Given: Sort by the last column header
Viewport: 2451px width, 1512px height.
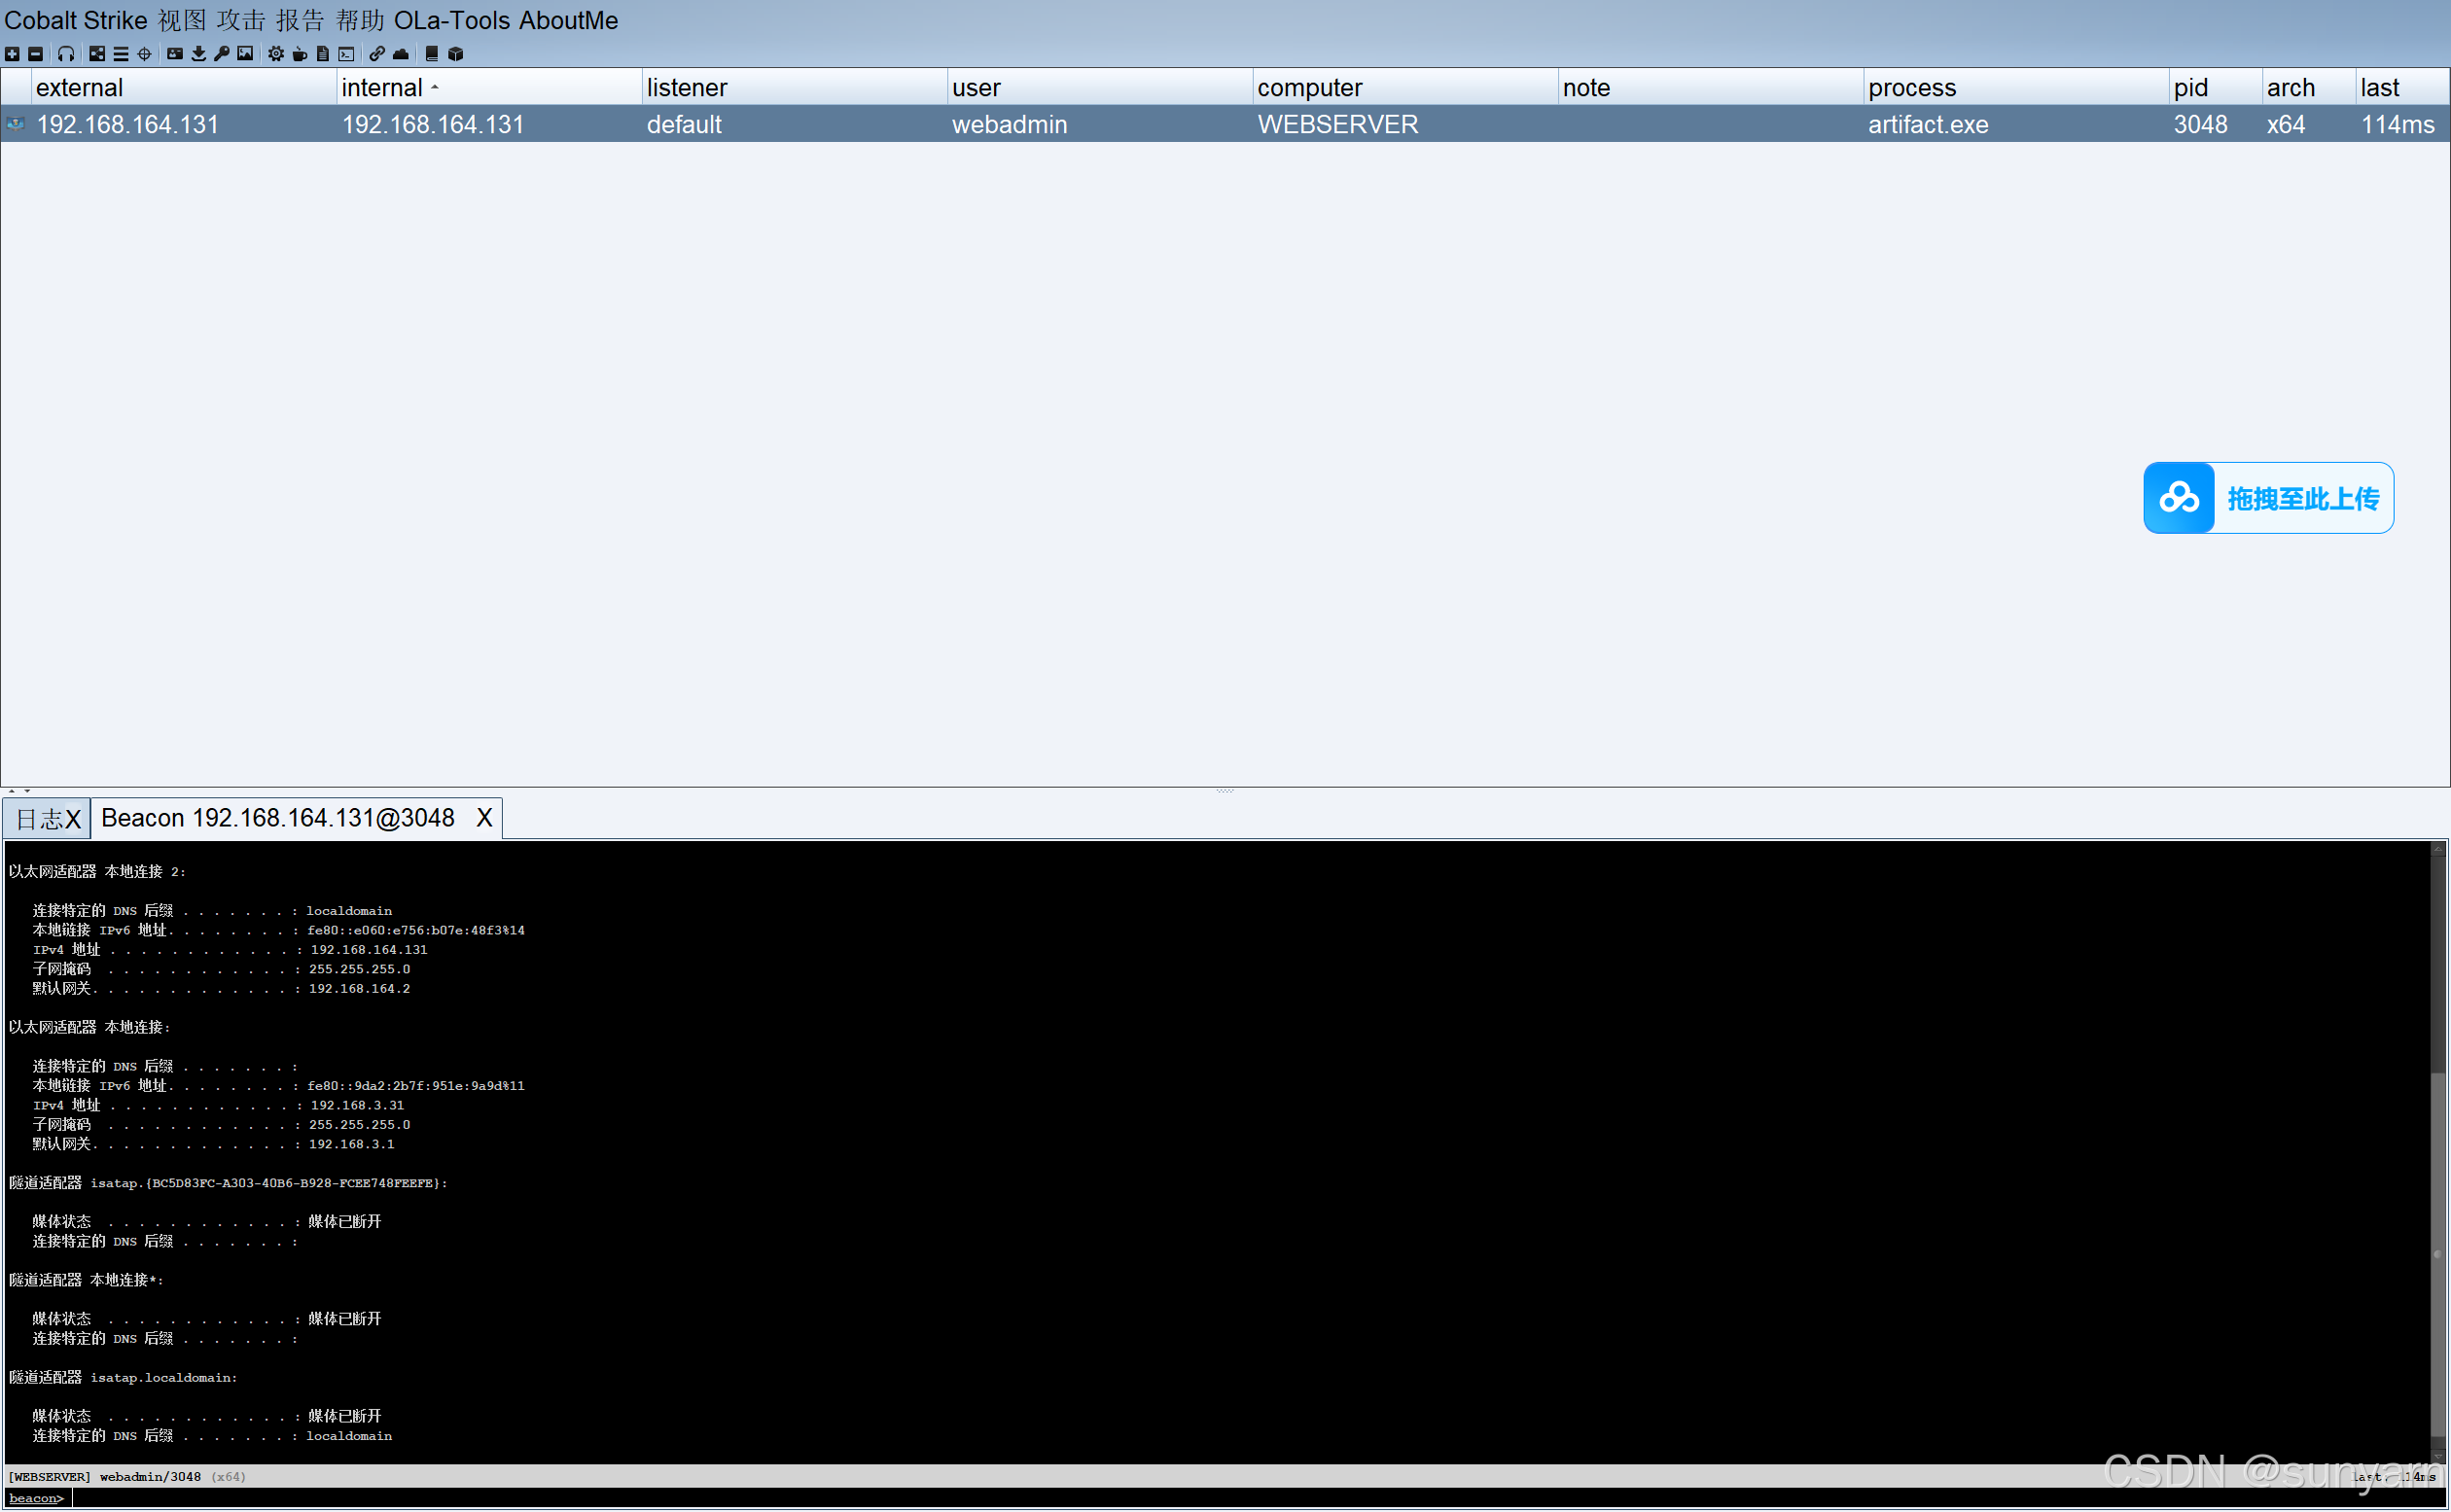Looking at the screenshot, I should point(2379,88).
